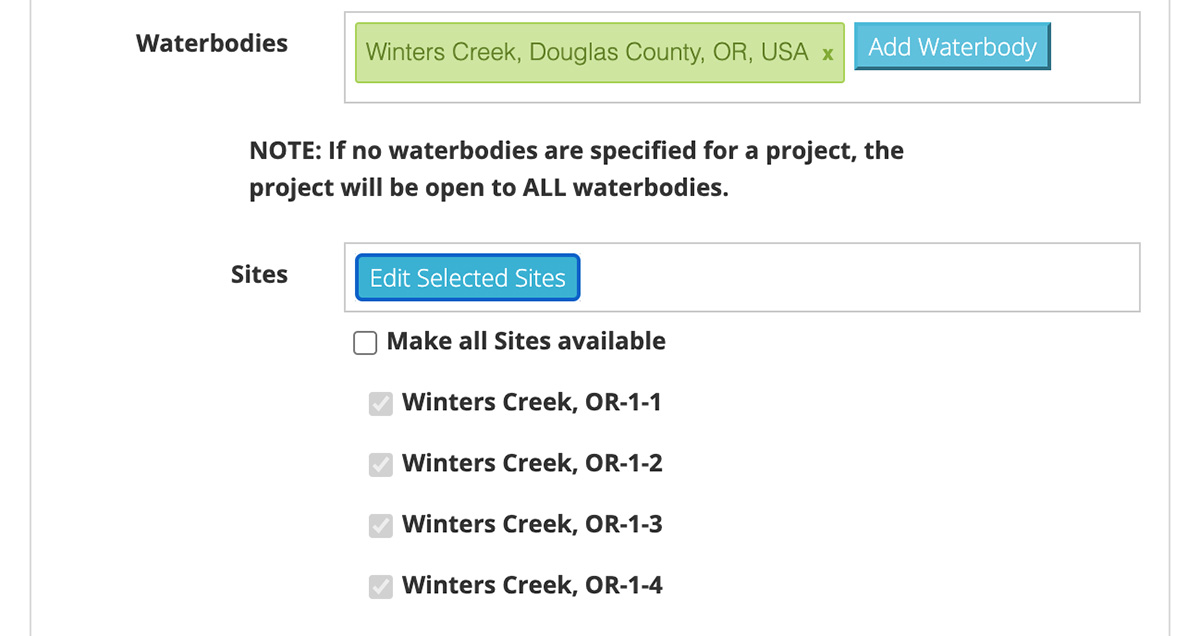Toggle the Winters Creek, OR-1-1 checkbox
The image size is (1200, 636).
(381, 404)
